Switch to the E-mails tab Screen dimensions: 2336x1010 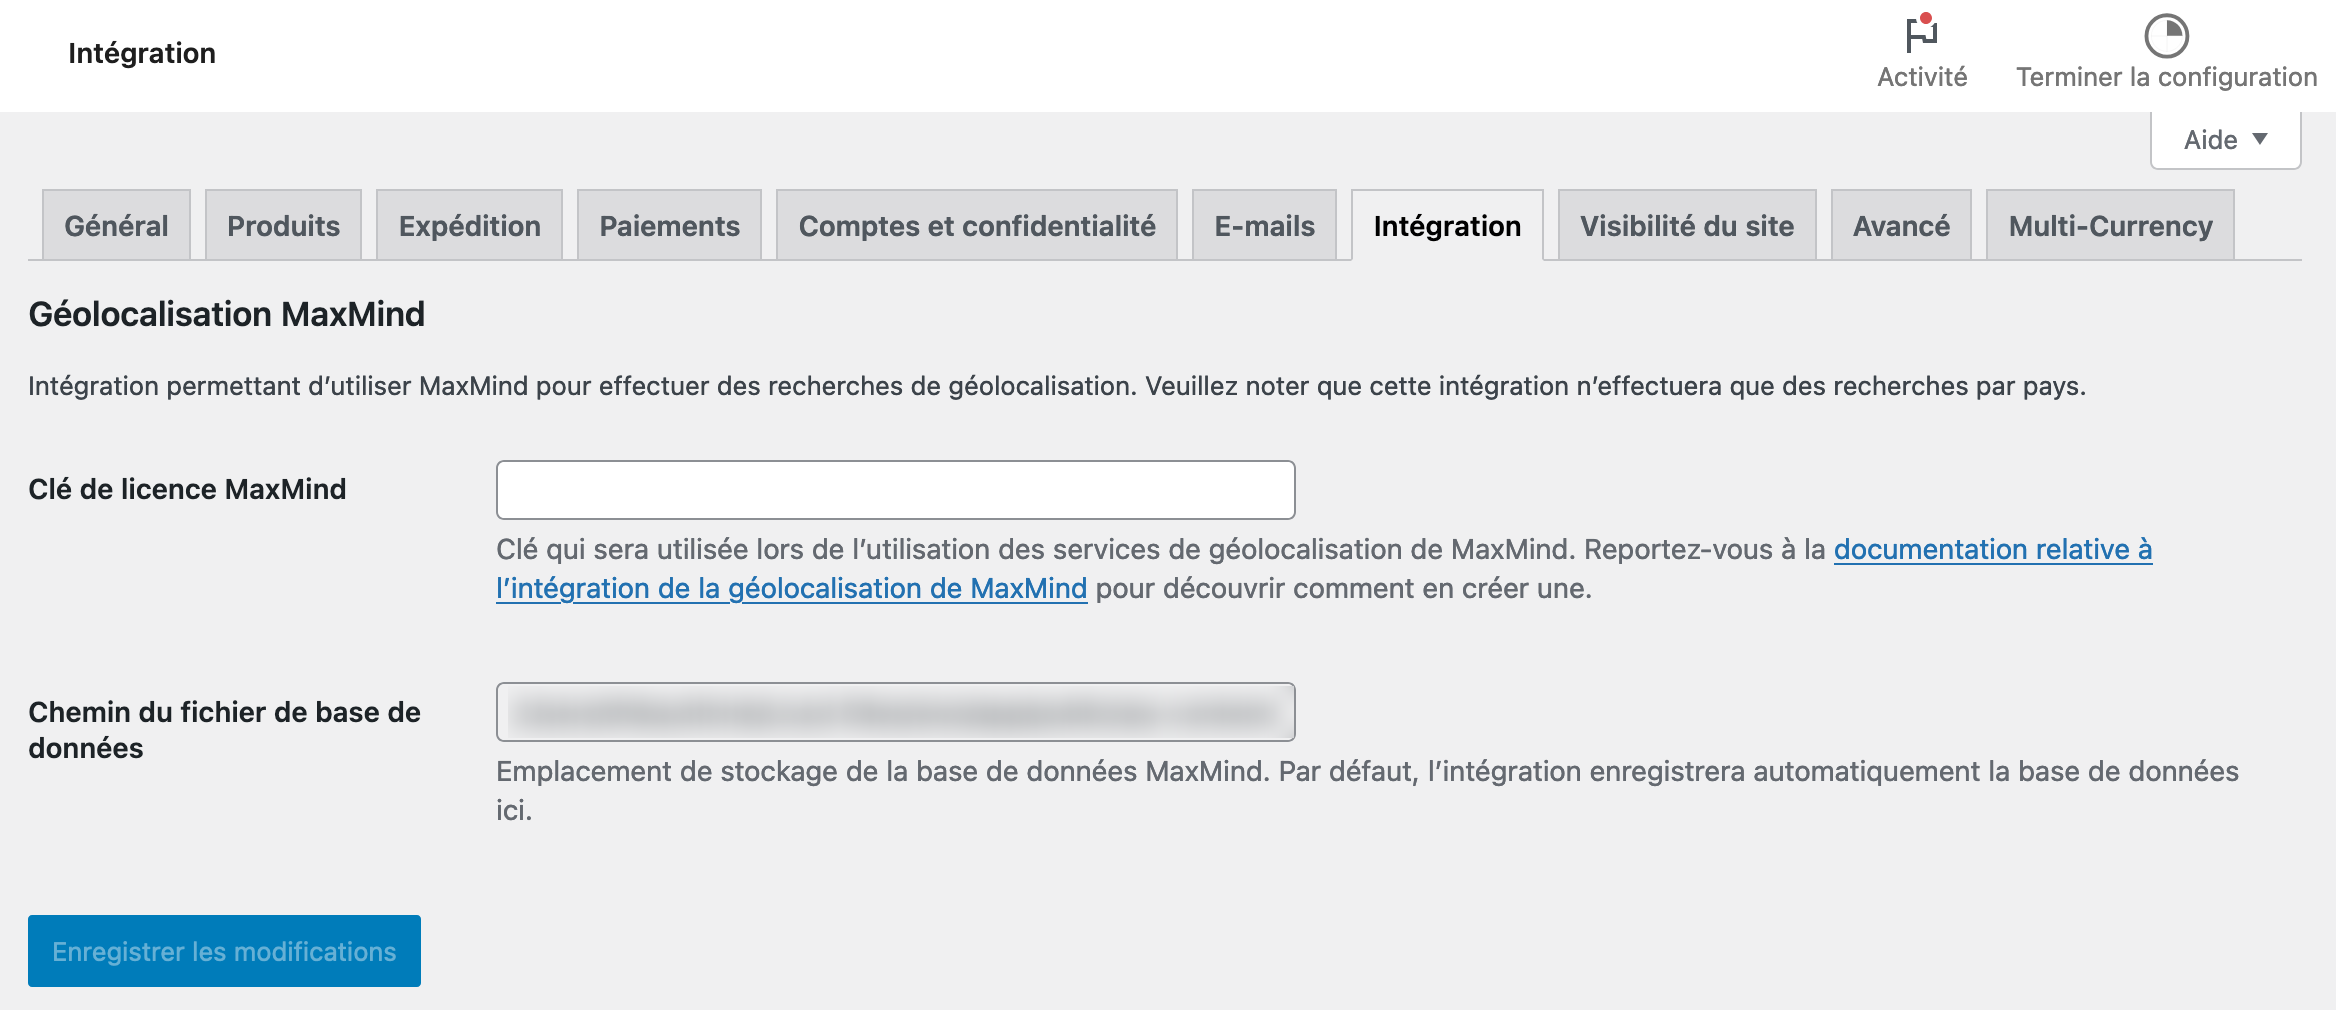[1264, 226]
